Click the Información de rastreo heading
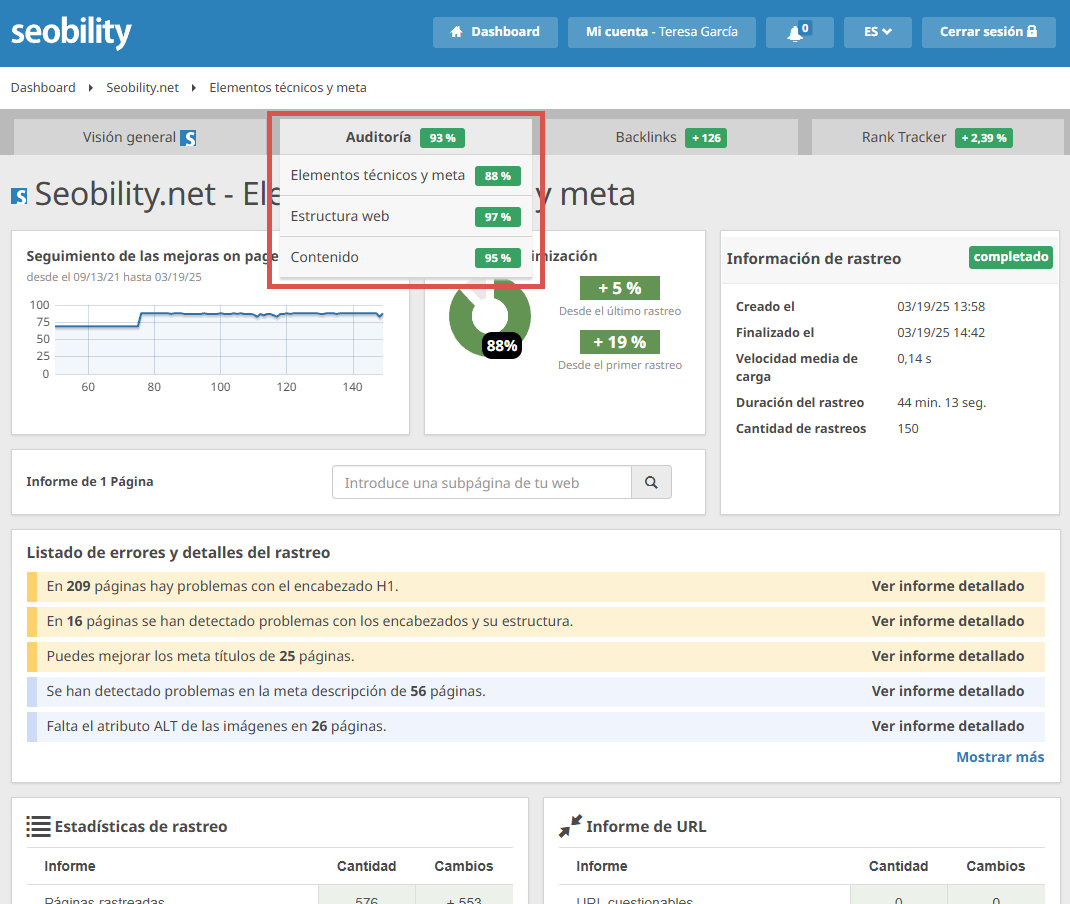 pos(813,259)
